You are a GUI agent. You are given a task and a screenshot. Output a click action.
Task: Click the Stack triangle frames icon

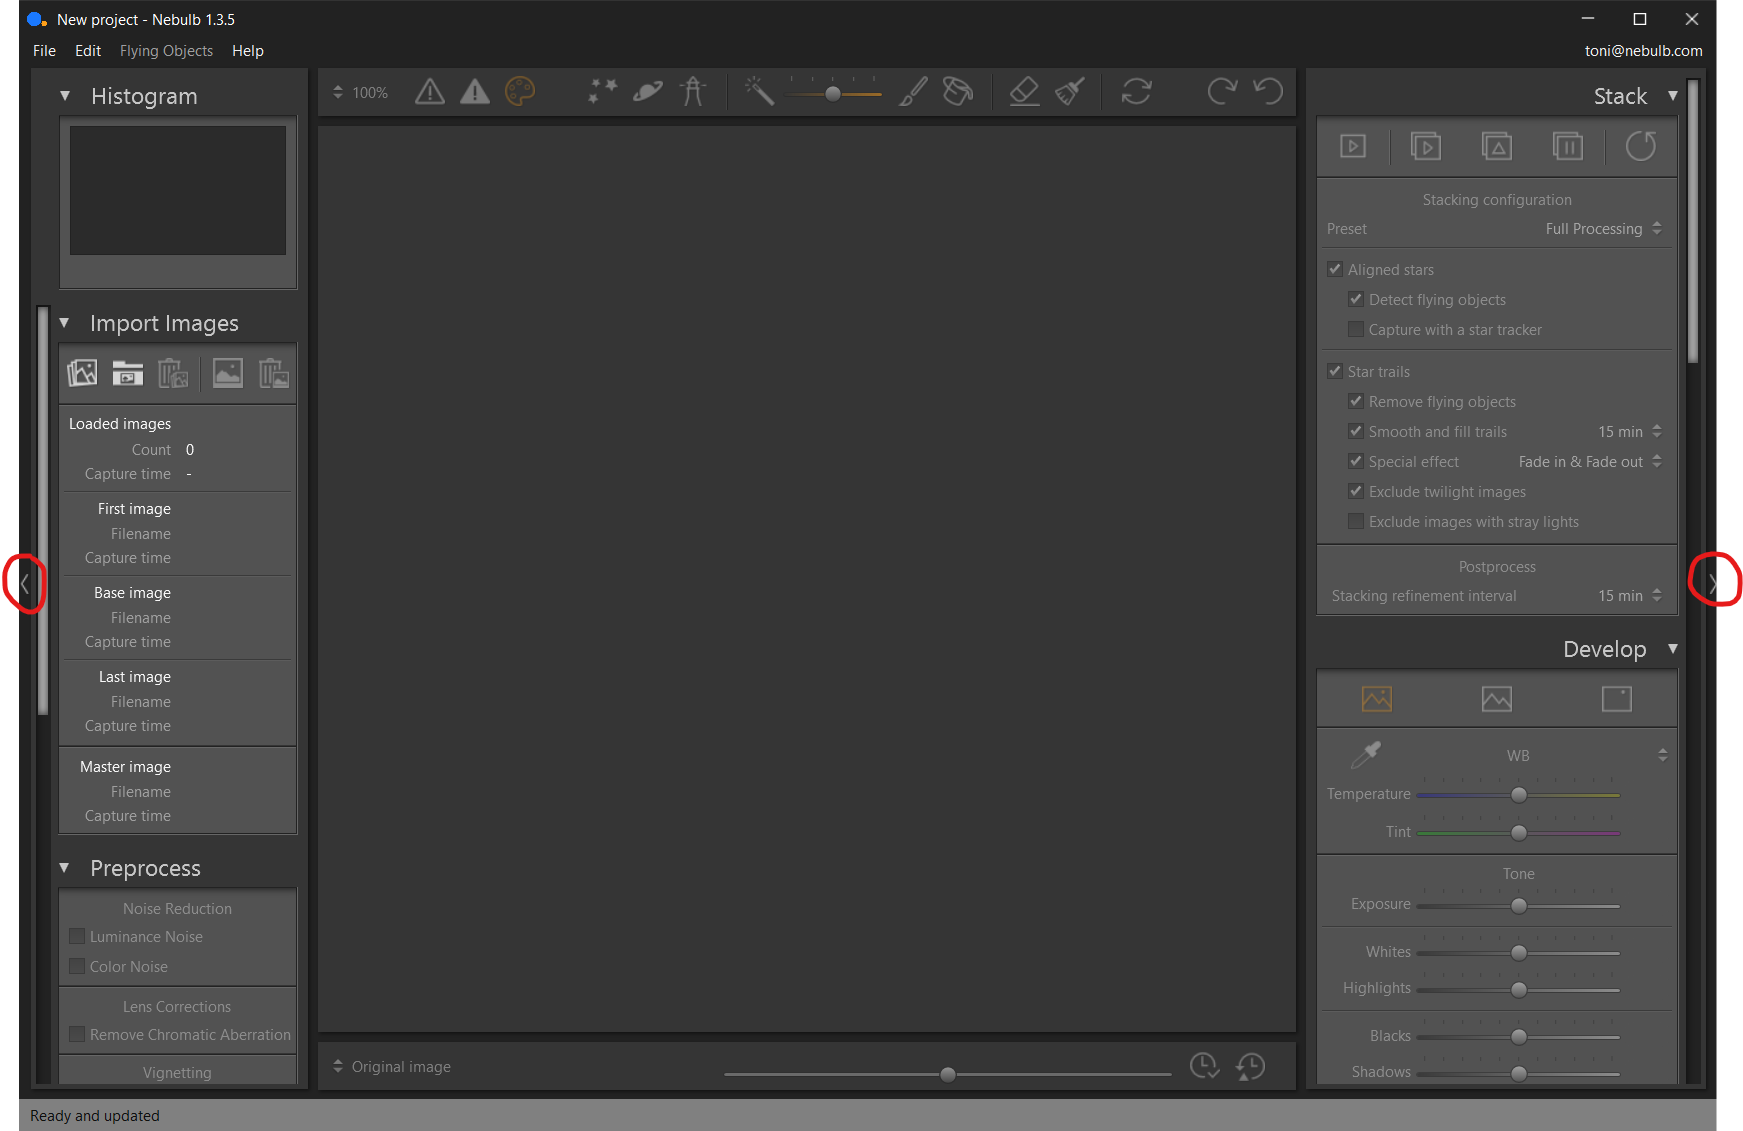point(1497,147)
